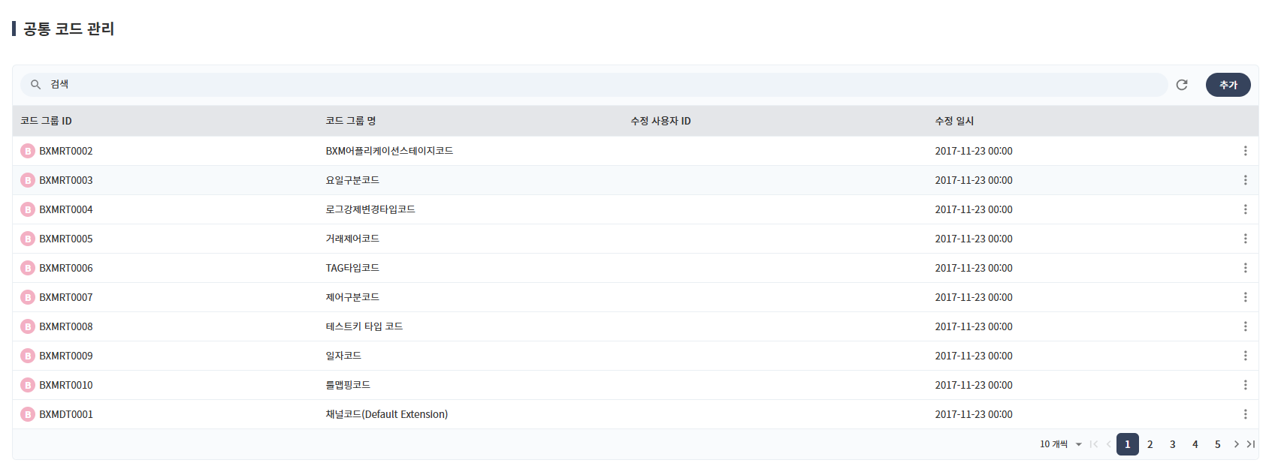Open the actions menu for BXMDT0001 row

coord(1245,414)
